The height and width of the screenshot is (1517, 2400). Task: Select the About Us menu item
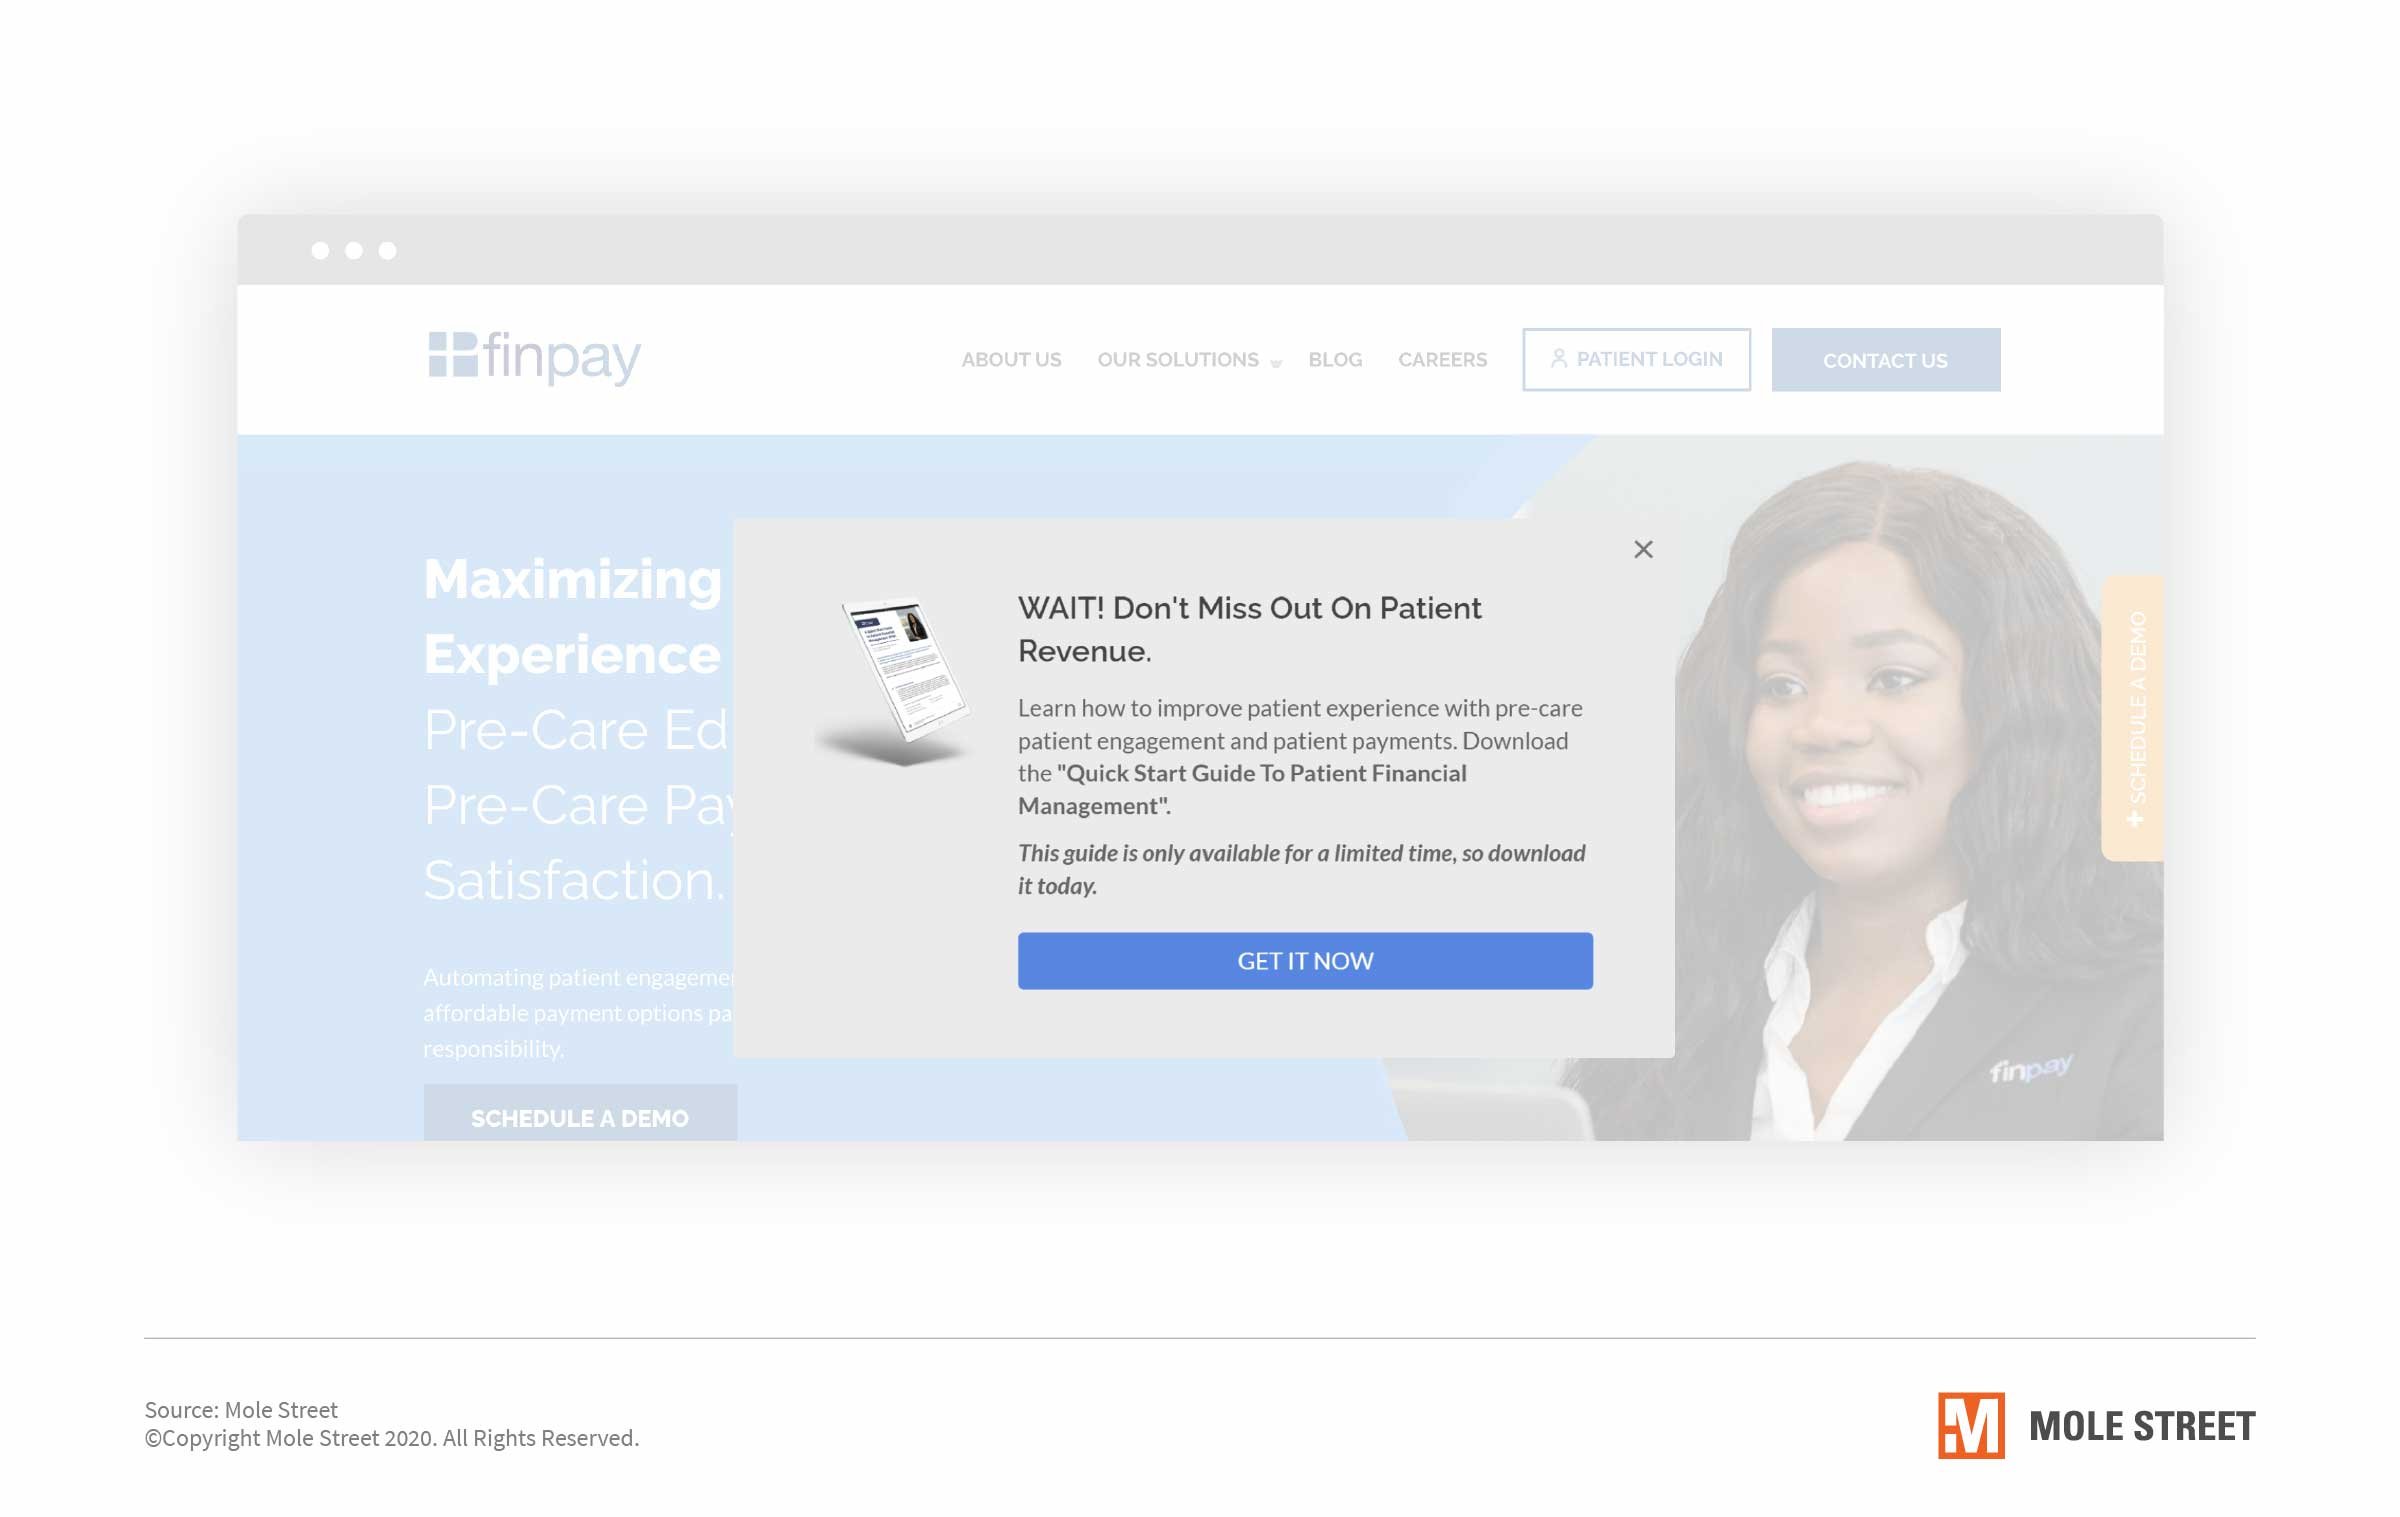tap(1010, 358)
